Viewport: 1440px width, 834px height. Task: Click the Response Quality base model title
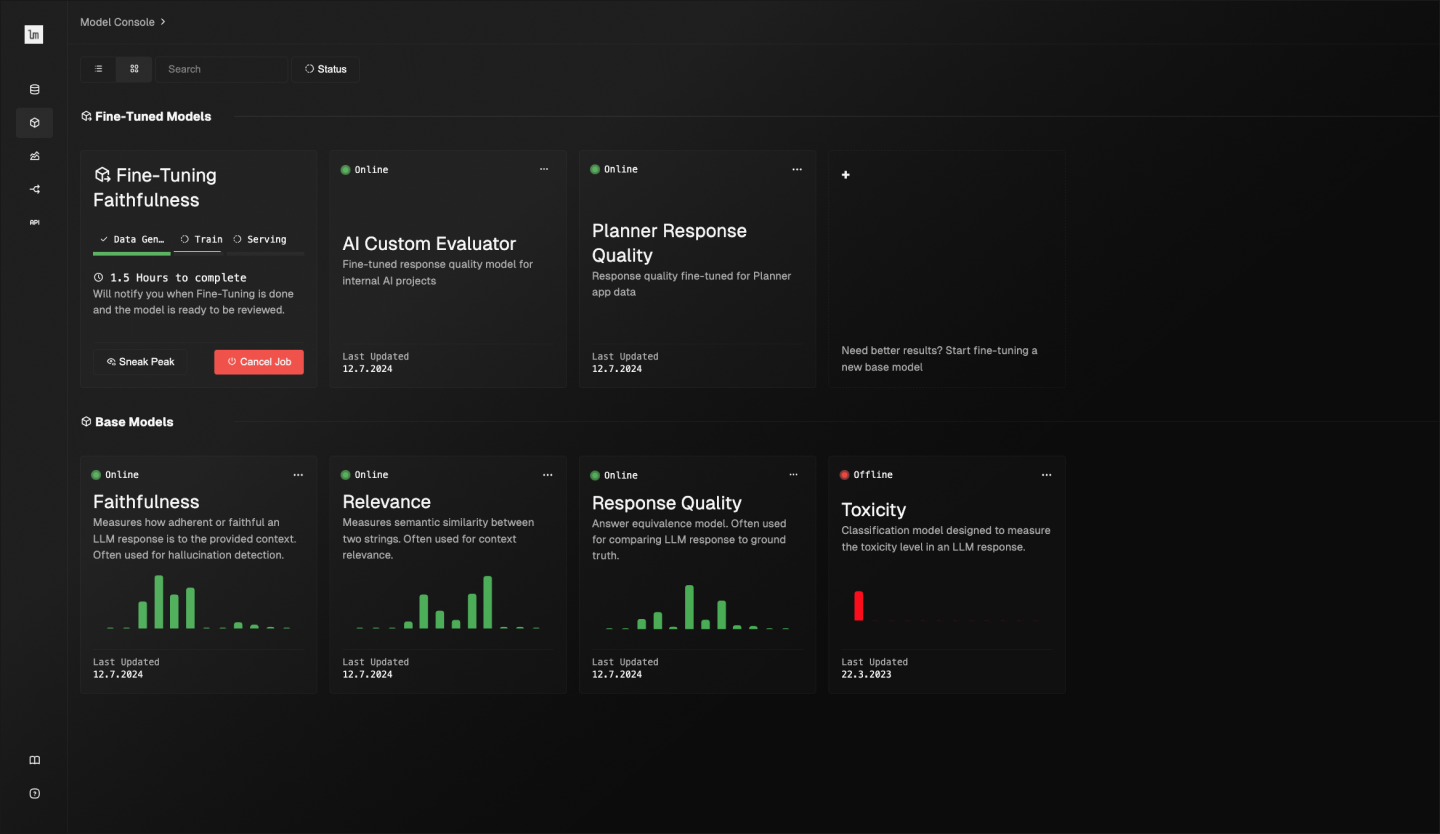(x=667, y=503)
